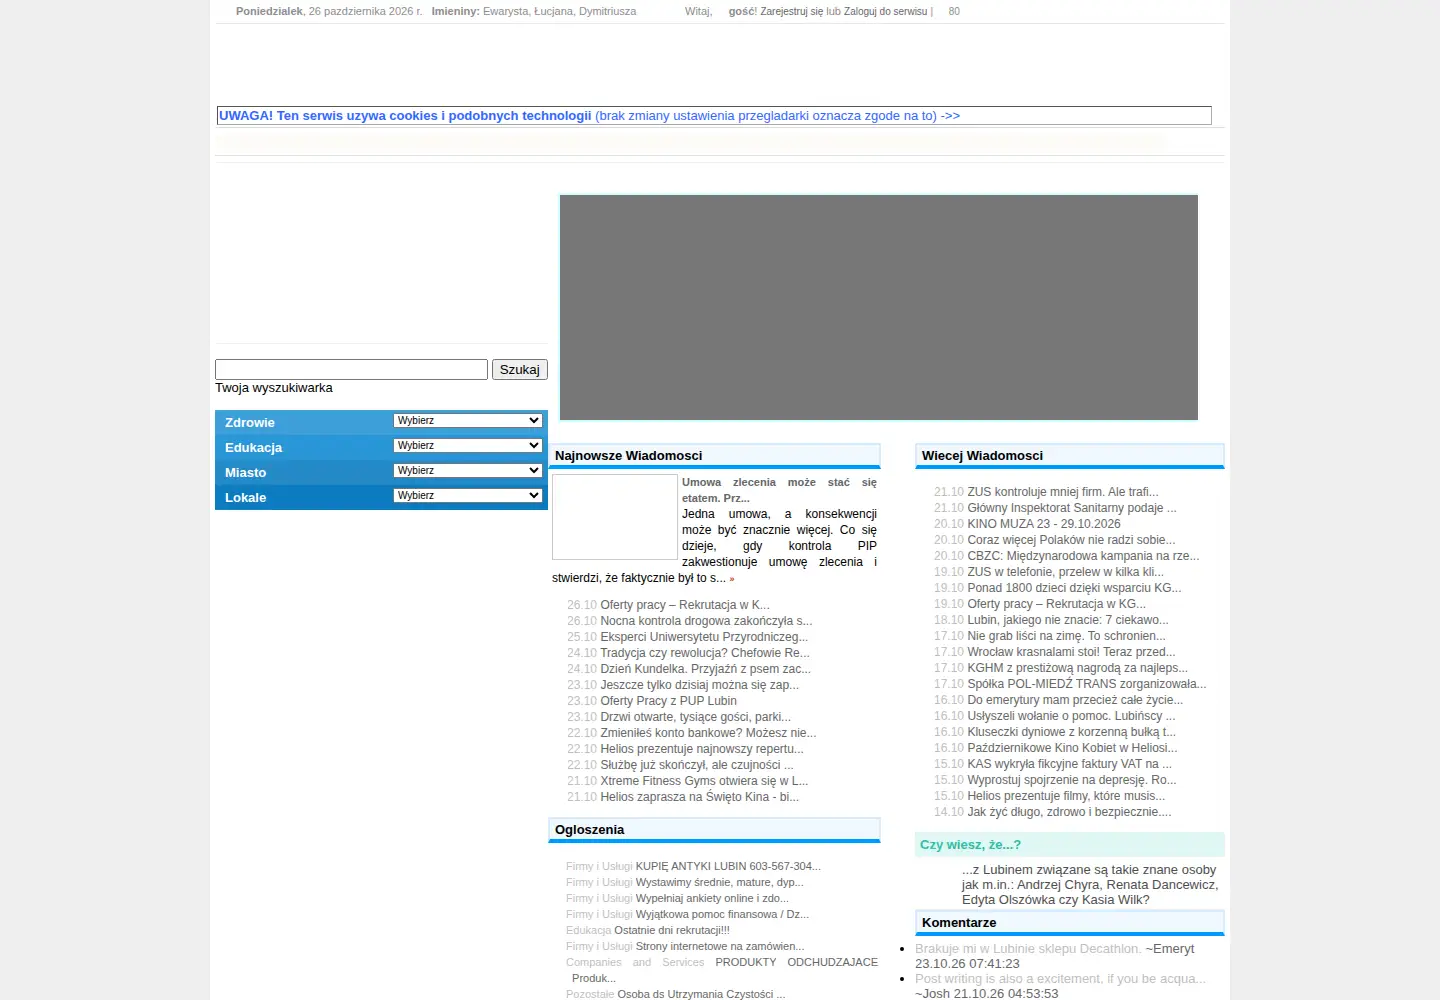Open article Oferty Pracy z PUP Lubin

pyautogui.click(x=668, y=701)
